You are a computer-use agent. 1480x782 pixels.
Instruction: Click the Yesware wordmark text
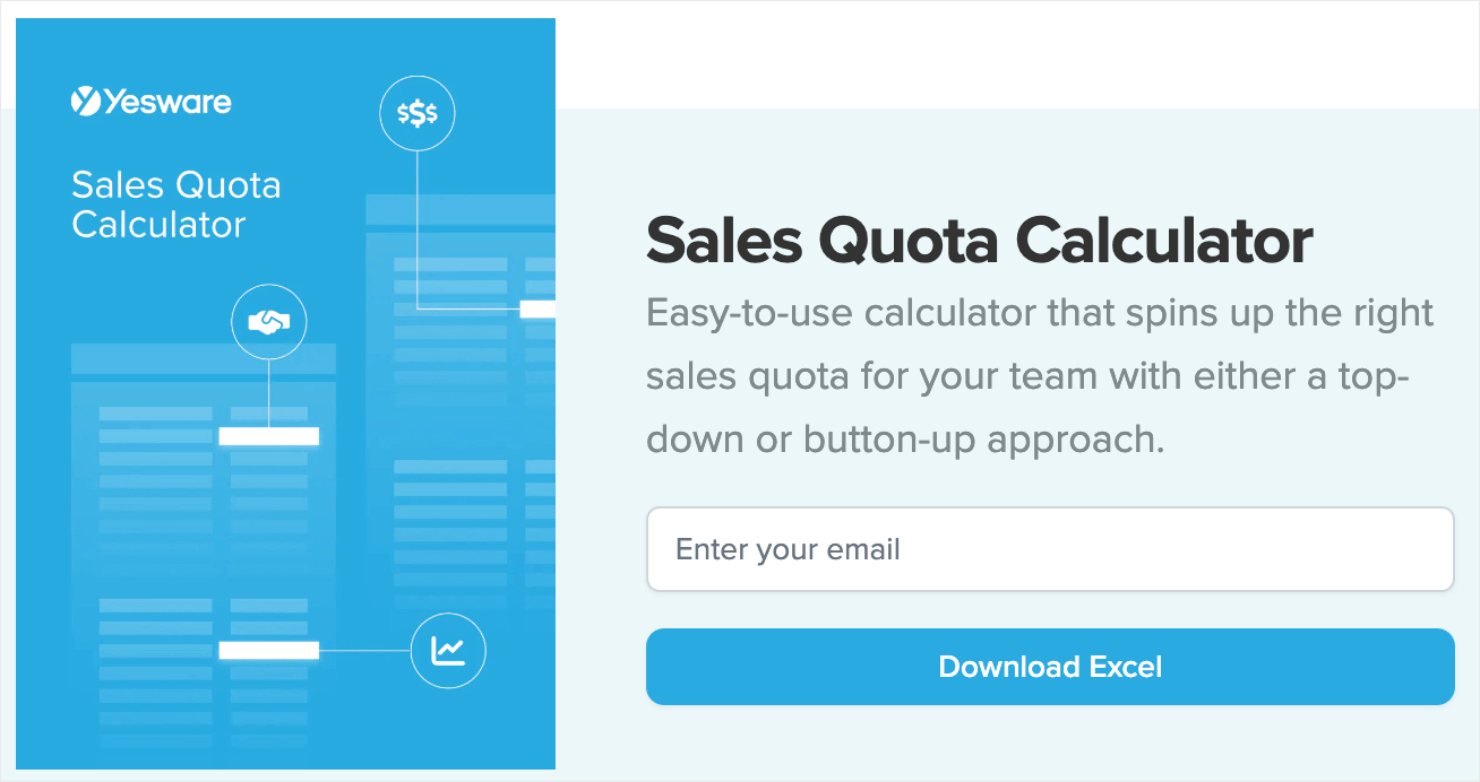click(166, 101)
